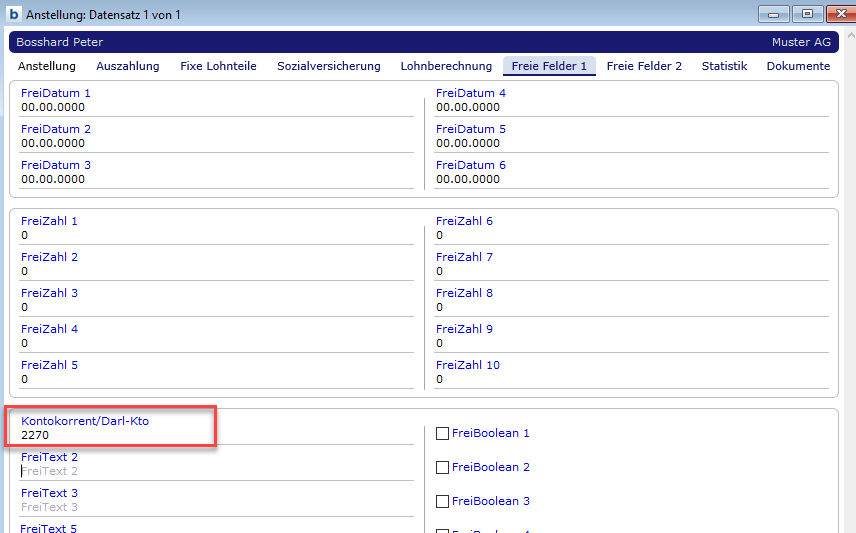
Task: Go to the Lohnberechnung tab
Action: (x=446, y=66)
